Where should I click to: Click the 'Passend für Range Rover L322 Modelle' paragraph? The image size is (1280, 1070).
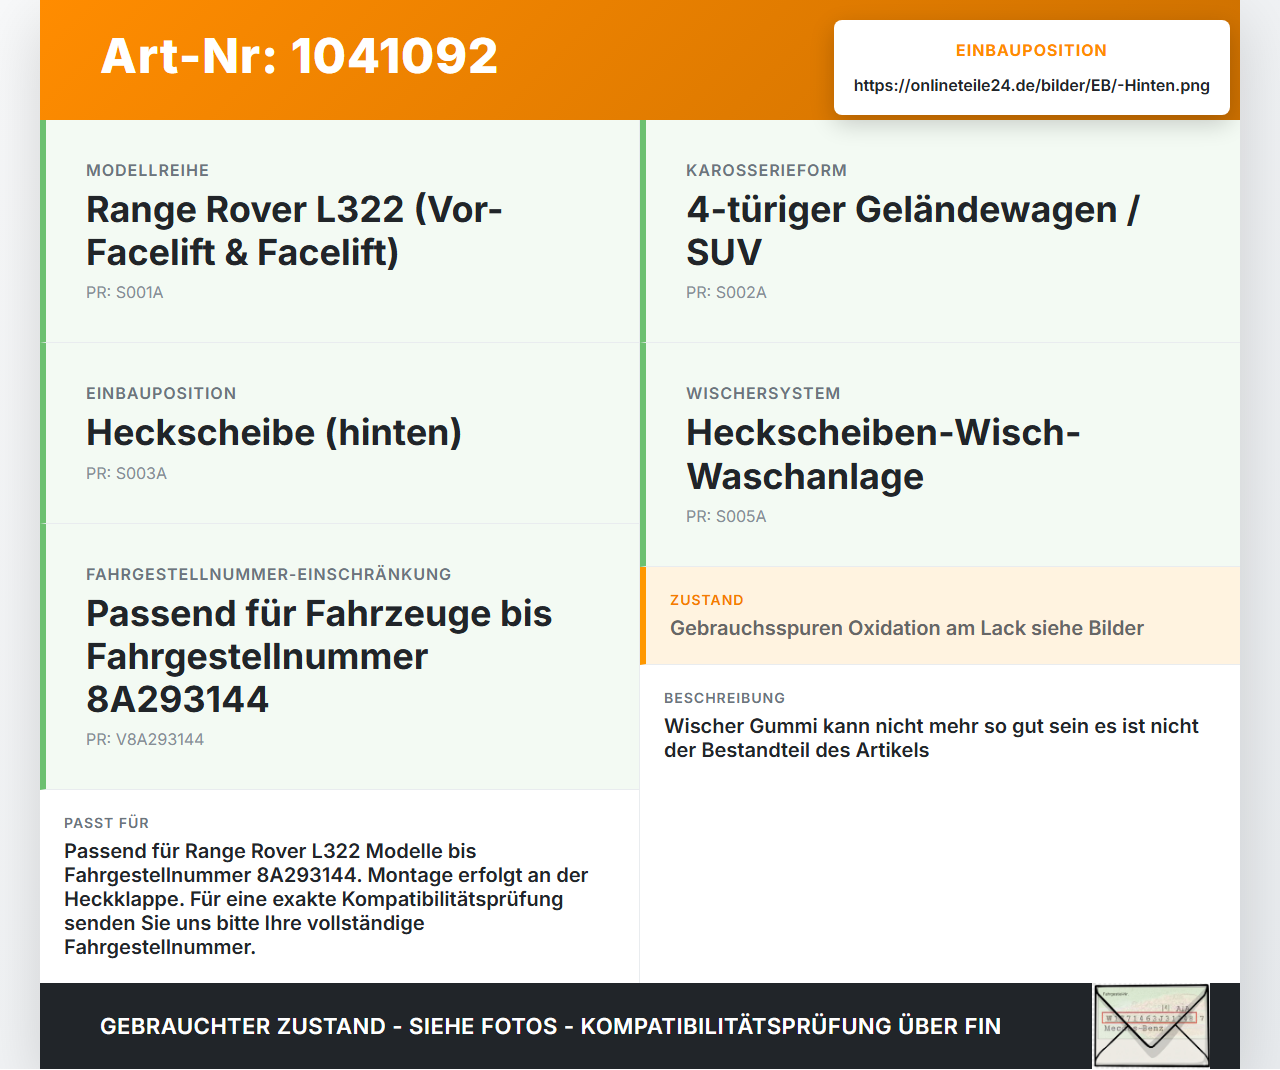(326, 899)
